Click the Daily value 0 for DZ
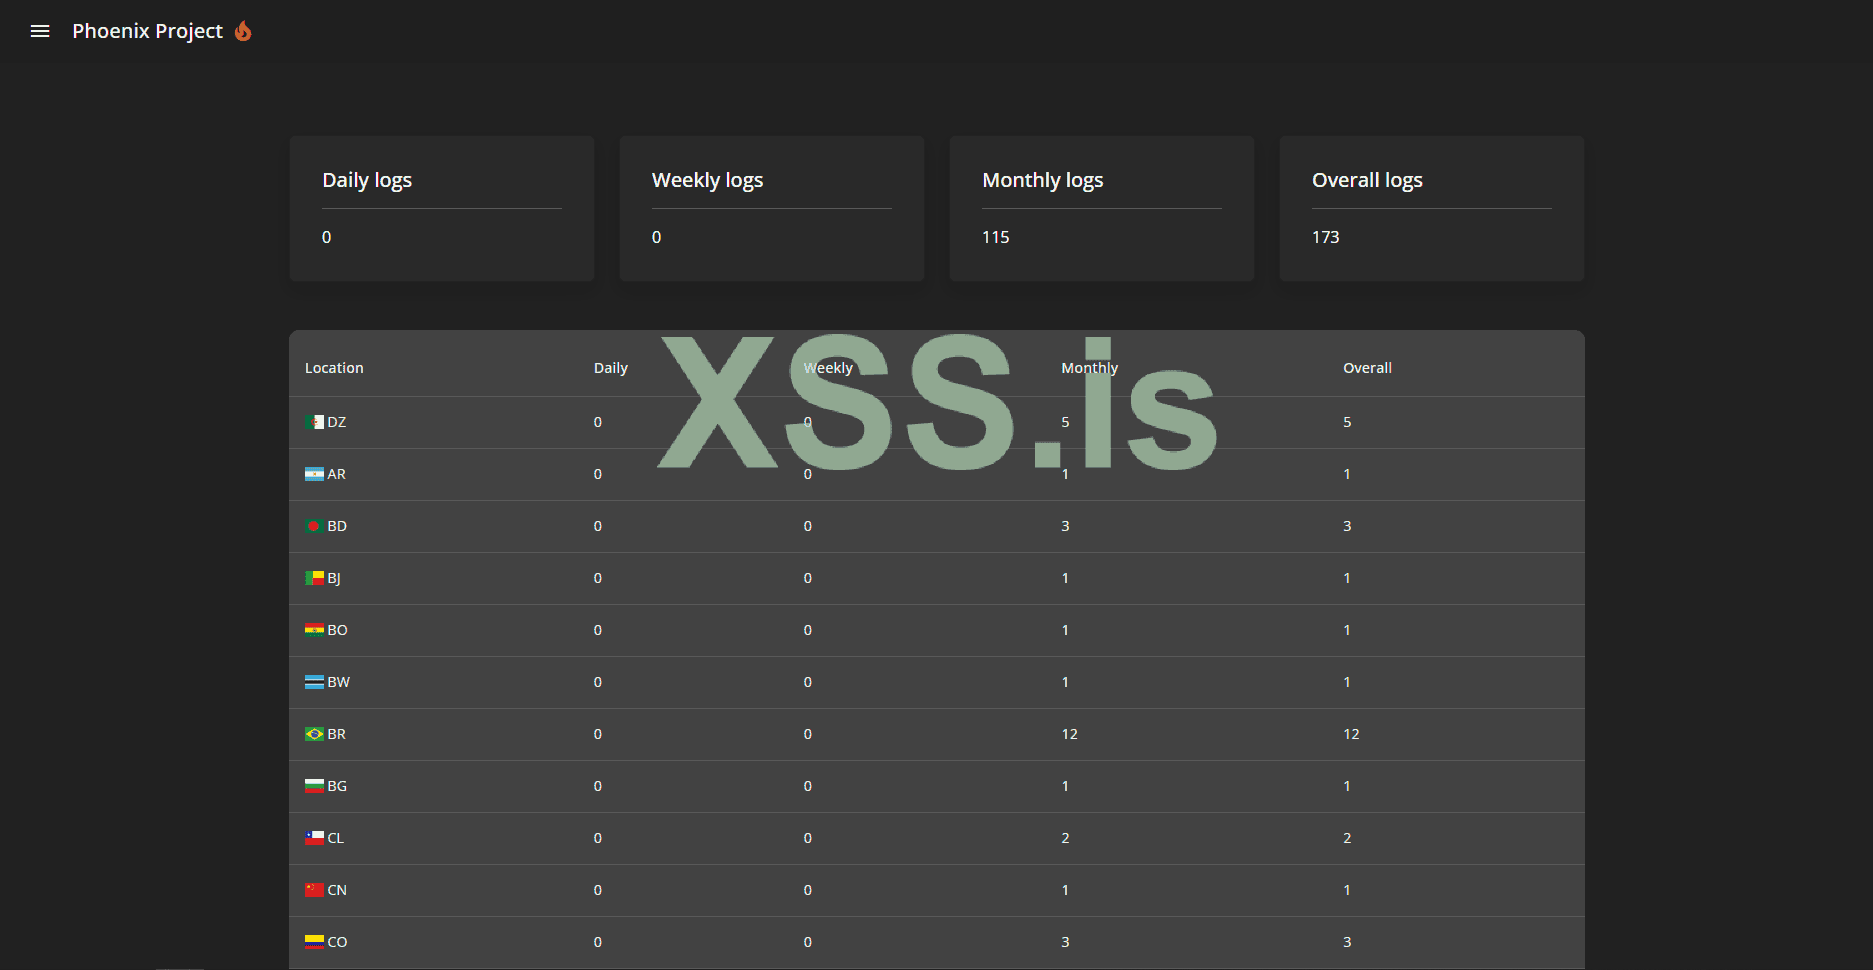 click(x=598, y=422)
